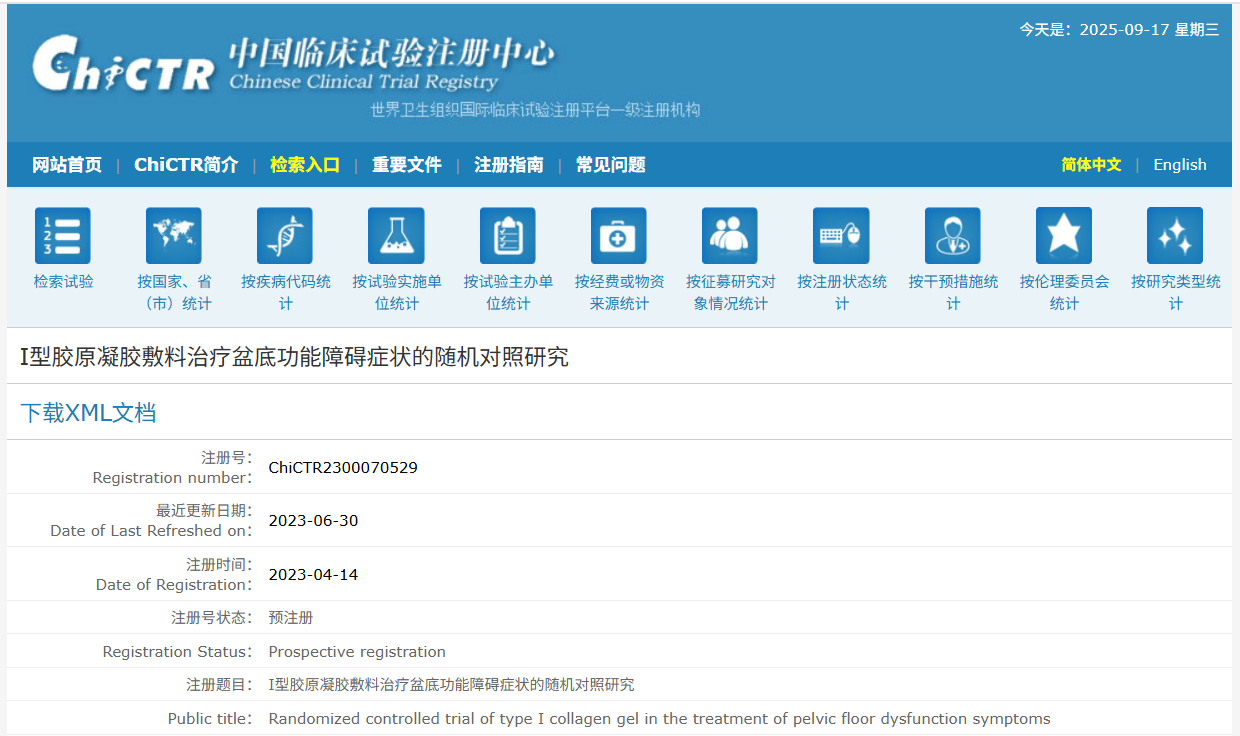
Task: Select 检索入口 in the navigation bar
Action: 305,165
